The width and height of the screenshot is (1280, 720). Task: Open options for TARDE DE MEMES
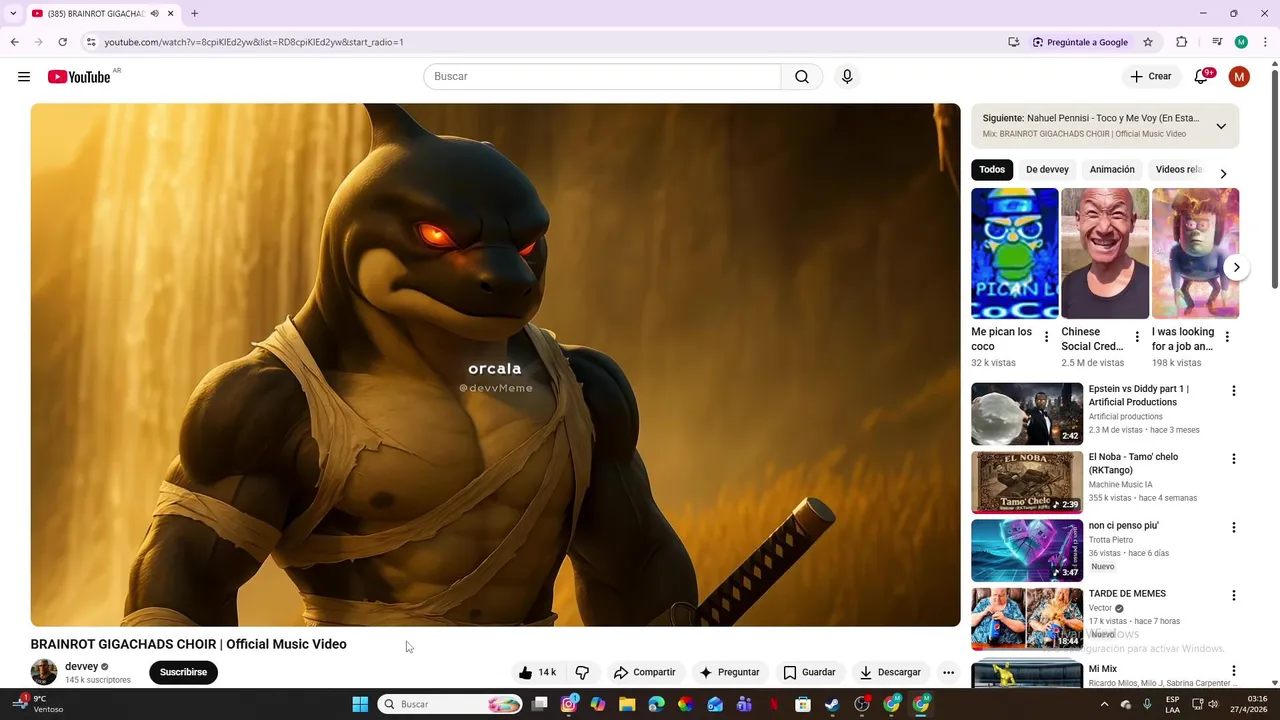tap(1233, 596)
